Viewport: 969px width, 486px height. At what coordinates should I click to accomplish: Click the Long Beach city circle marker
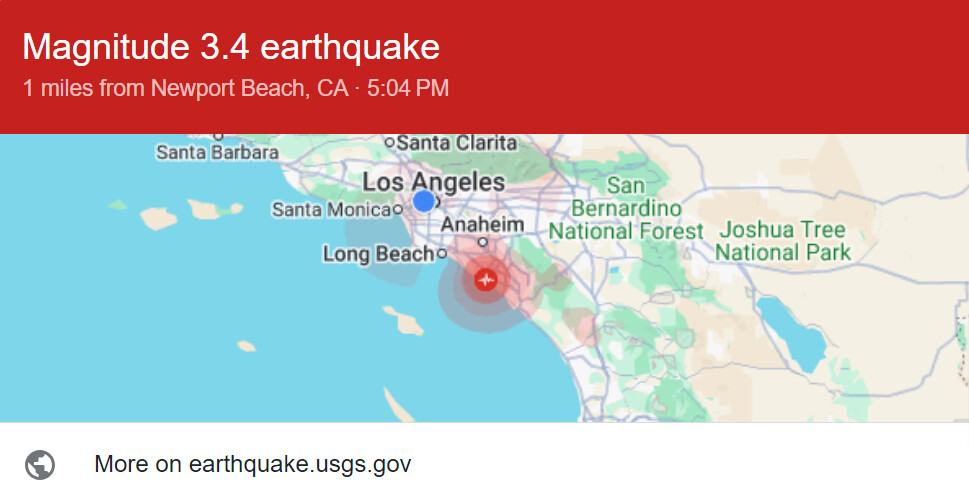[x=441, y=254]
